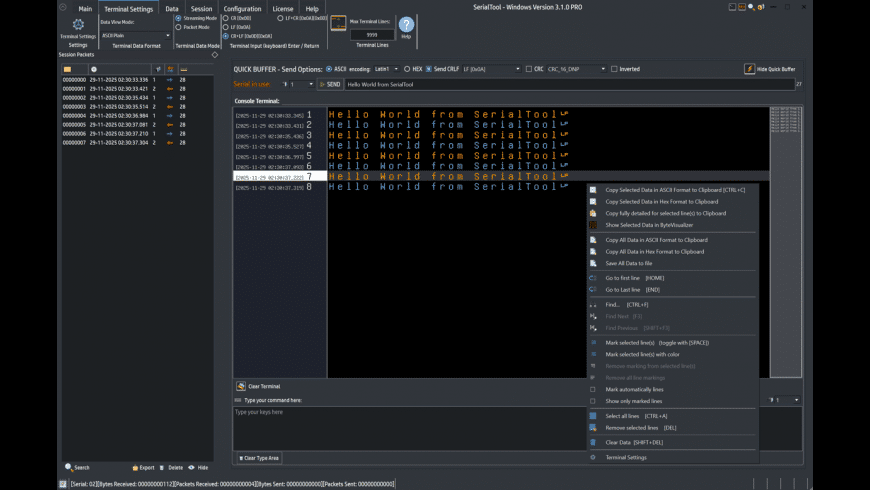The height and width of the screenshot is (490, 870).
Task: Click the gear icon beside context Terminal Settings
Action: [593, 457]
